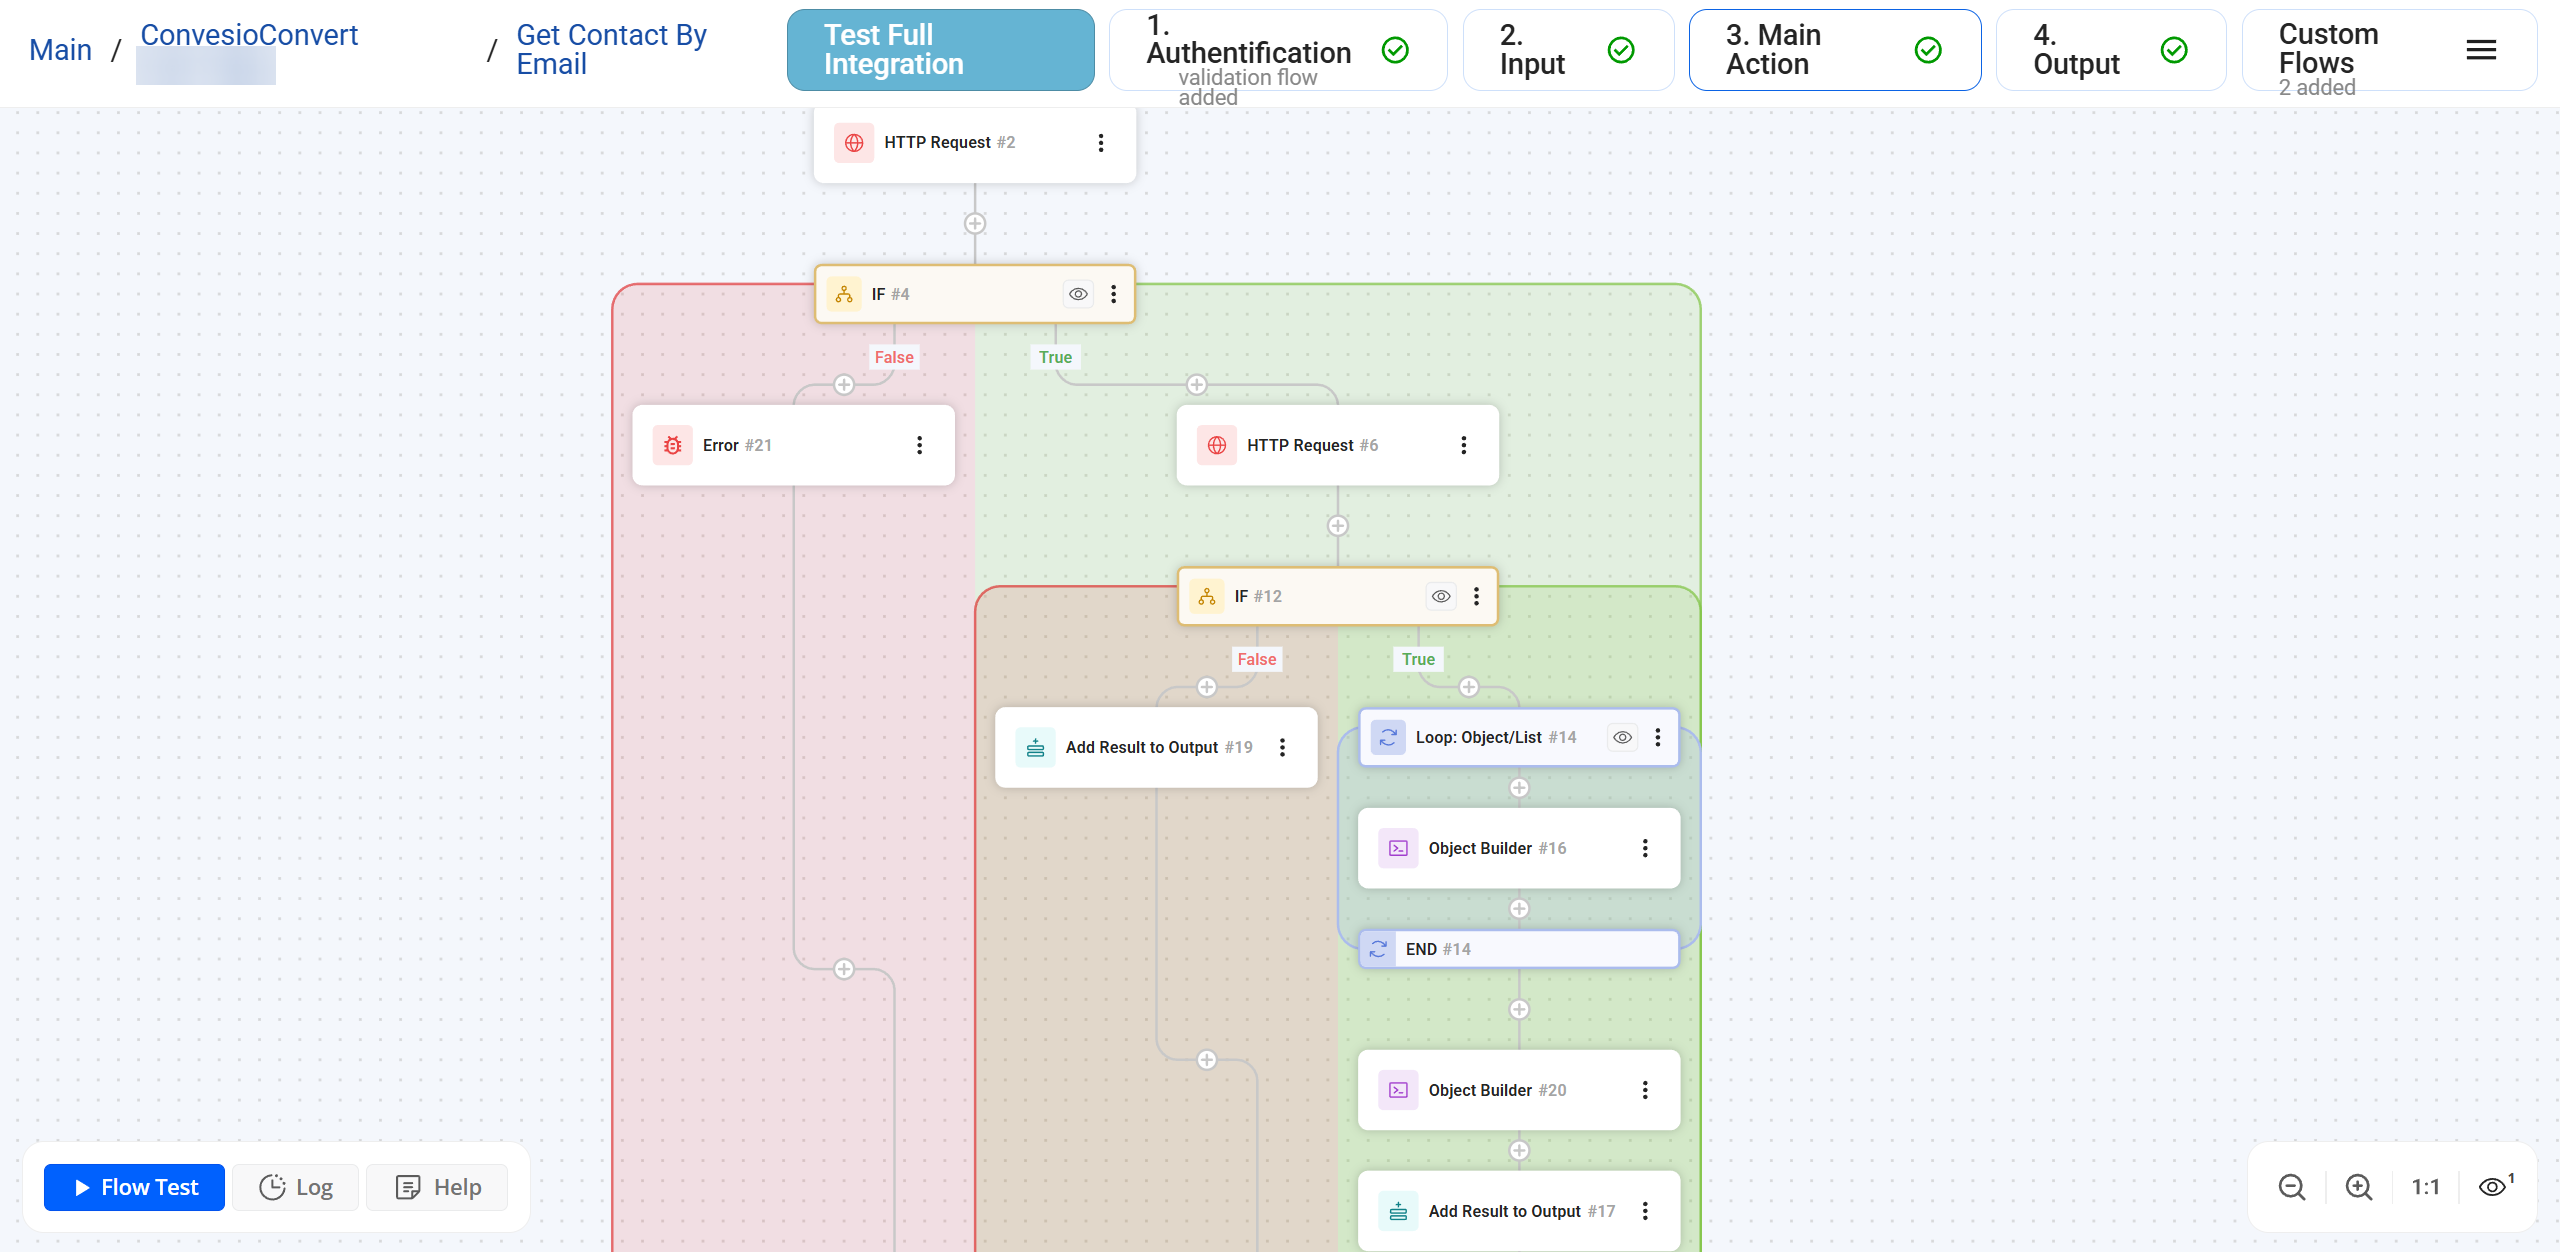
Task: Toggle the eye icon on IF #4
Action: click(1078, 294)
